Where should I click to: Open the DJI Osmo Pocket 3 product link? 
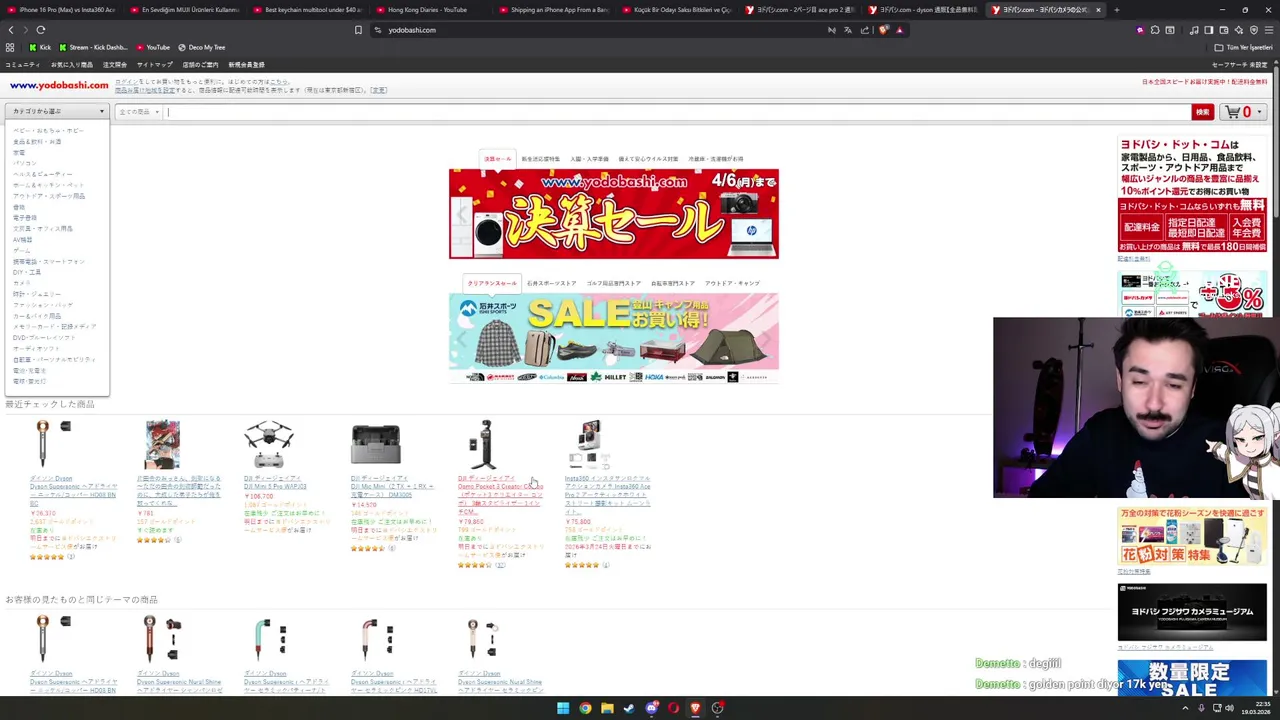pyautogui.click(x=500, y=494)
